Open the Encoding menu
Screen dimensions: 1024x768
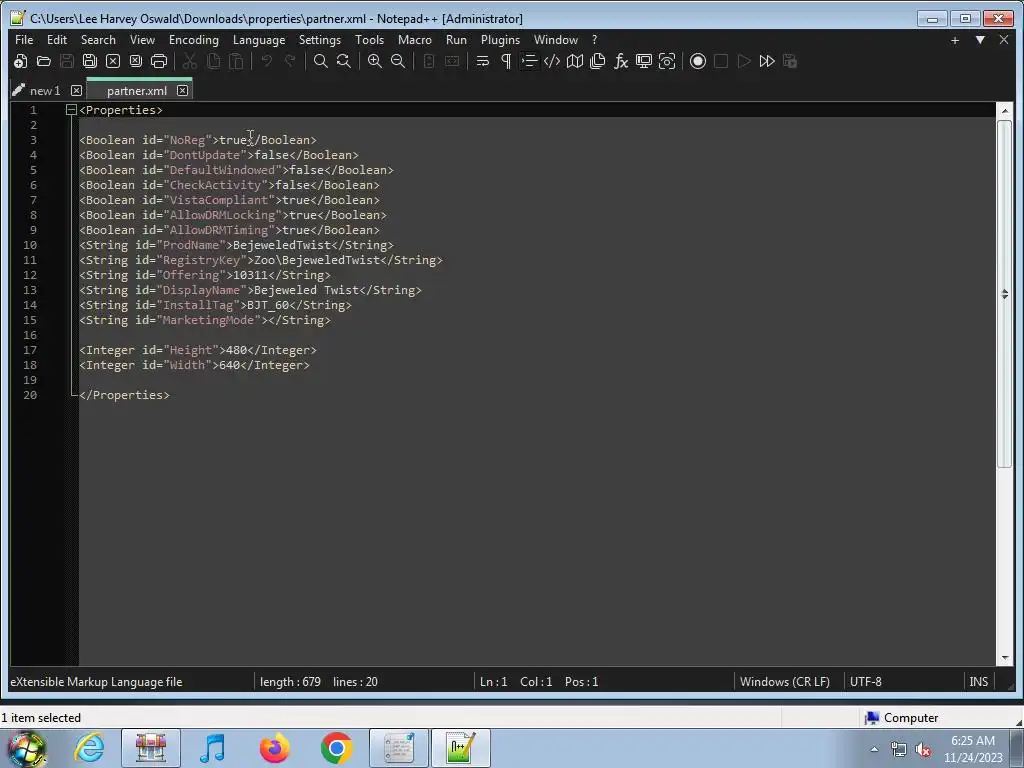coord(194,40)
